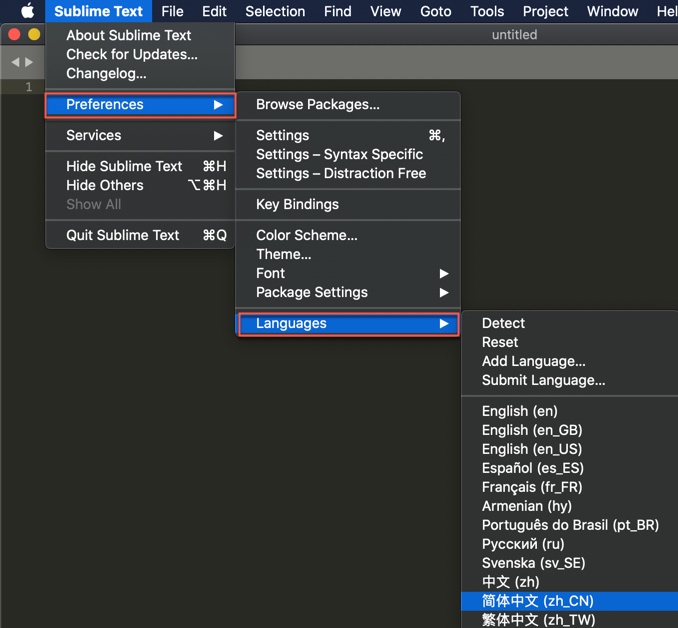Screen dimensions: 678x628
Task: Expand the Services submenu
Action: 140,135
